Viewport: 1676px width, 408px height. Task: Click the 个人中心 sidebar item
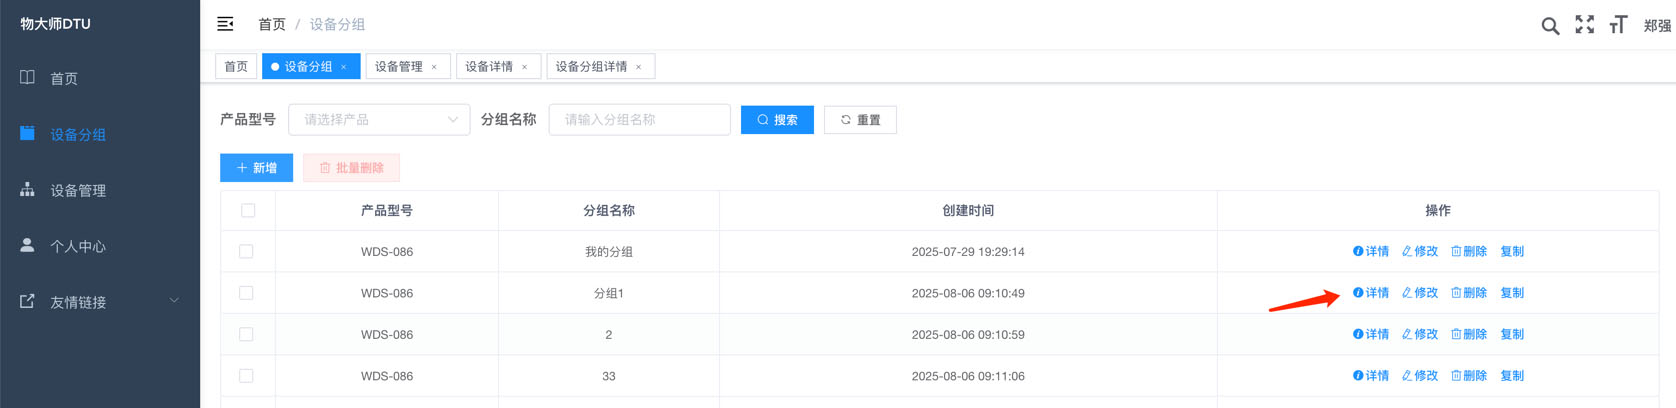(78, 246)
